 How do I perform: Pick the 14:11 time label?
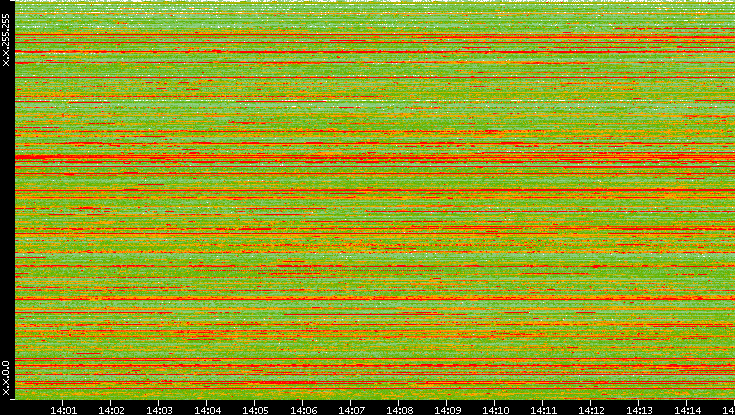coord(544,410)
